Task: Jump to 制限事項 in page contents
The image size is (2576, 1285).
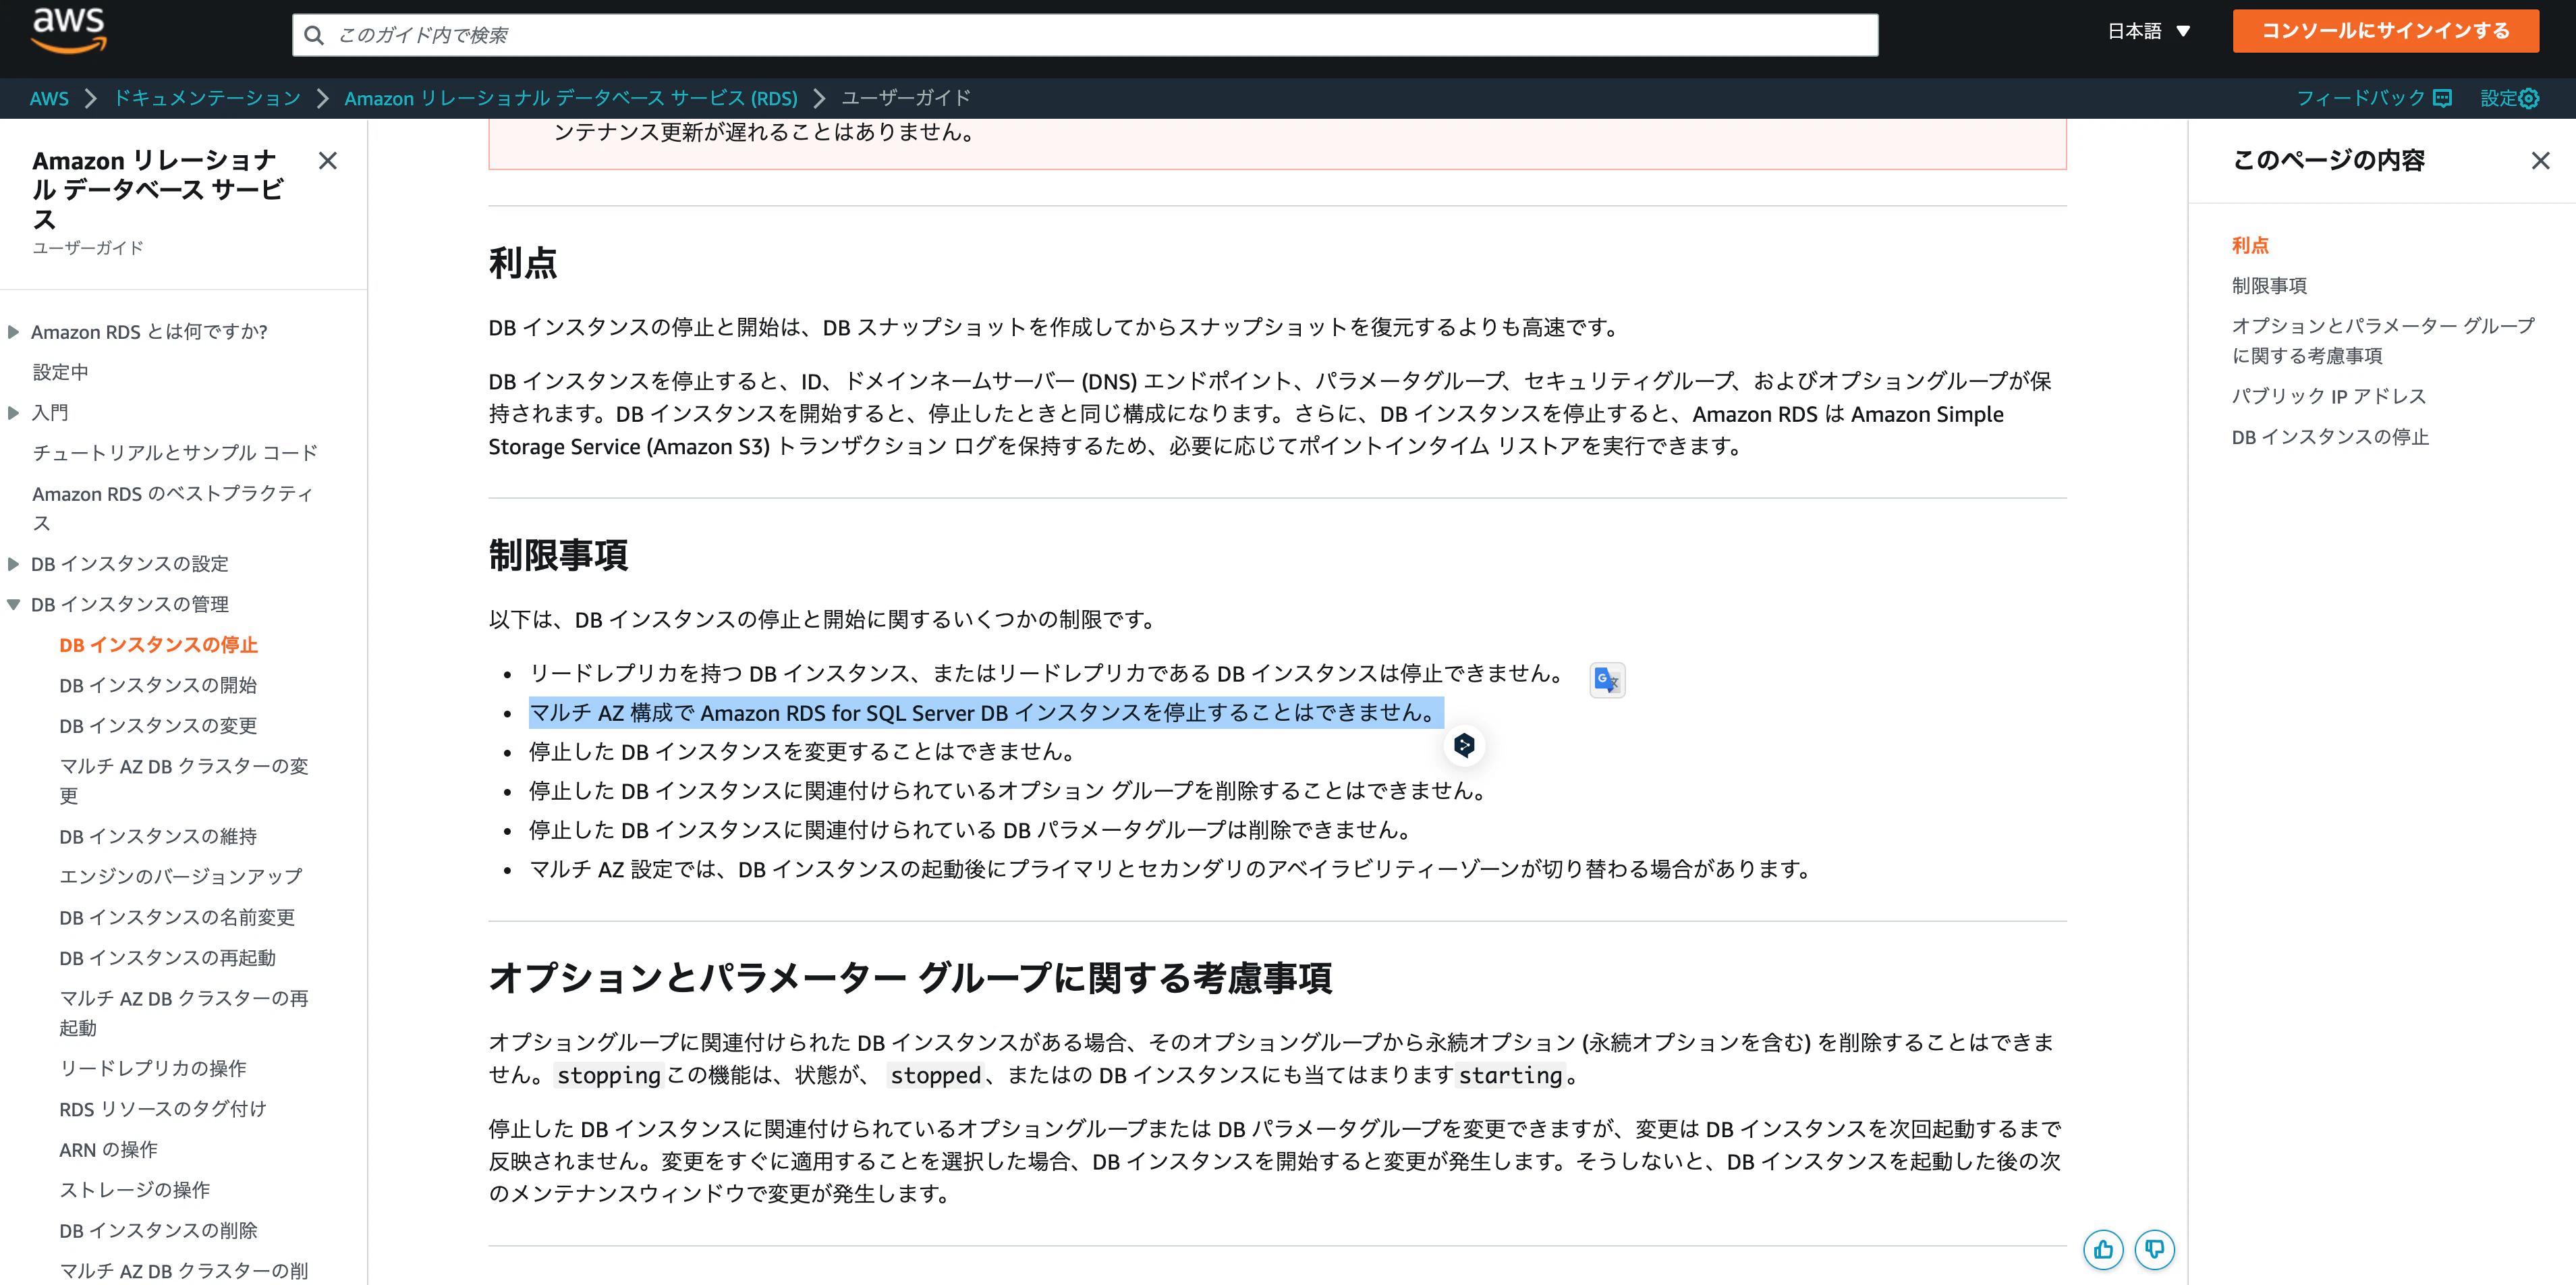Action: (x=2269, y=286)
